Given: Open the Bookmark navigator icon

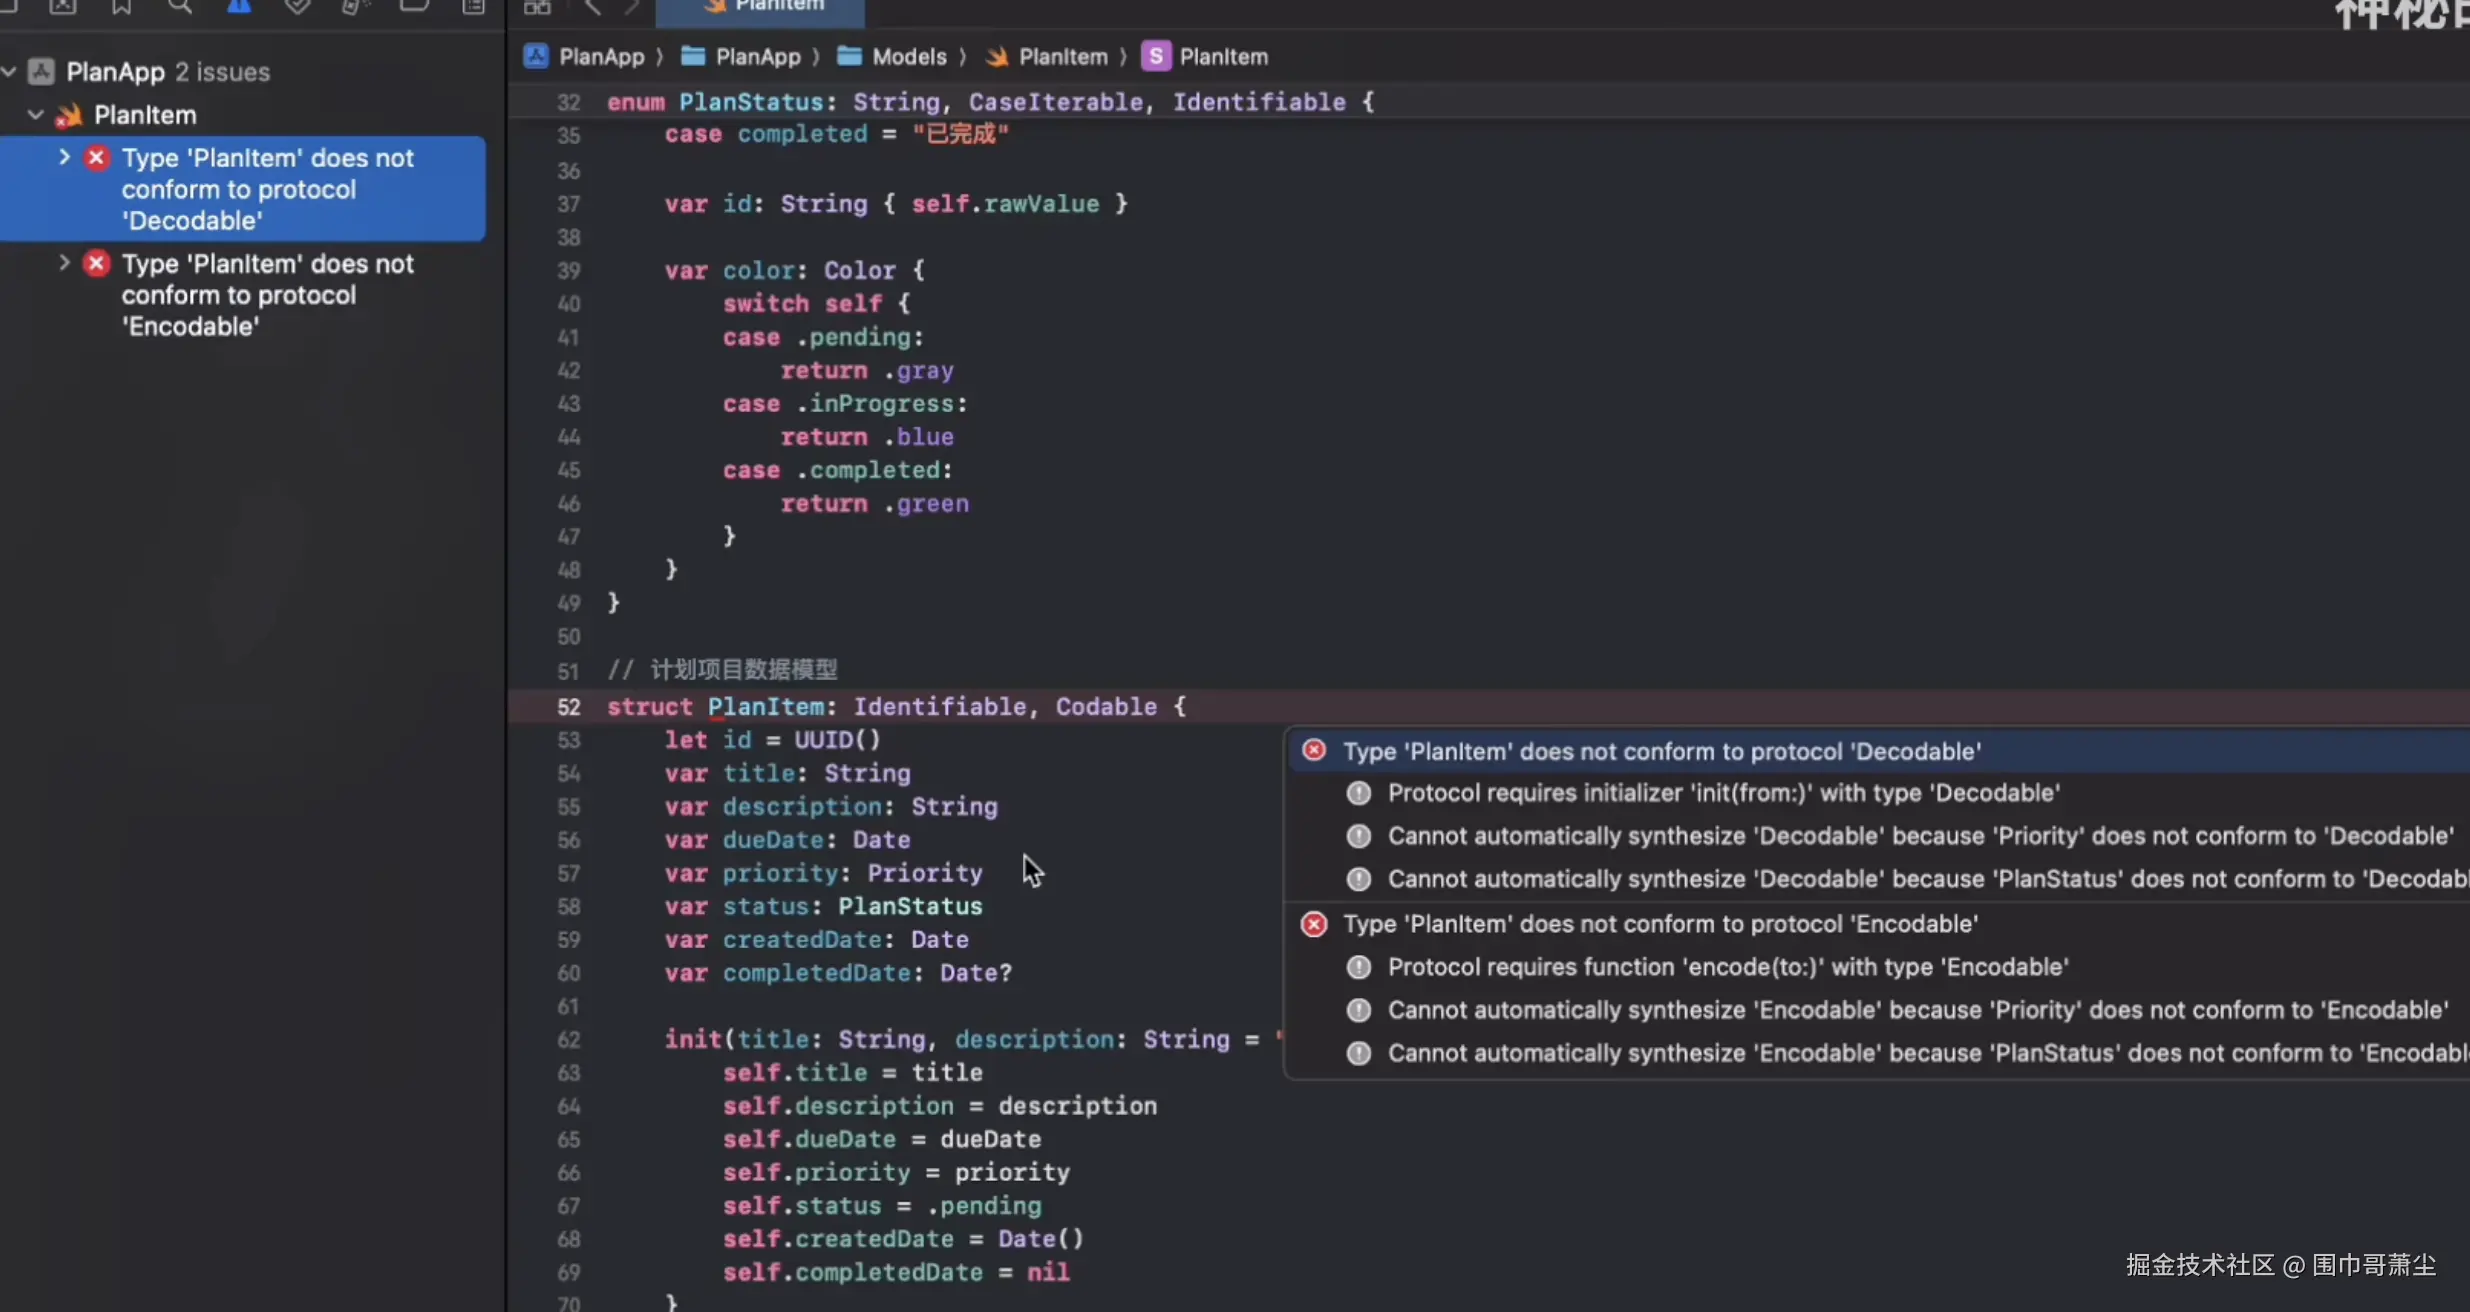Looking at the screenshot, I should (x=121, y=6).
